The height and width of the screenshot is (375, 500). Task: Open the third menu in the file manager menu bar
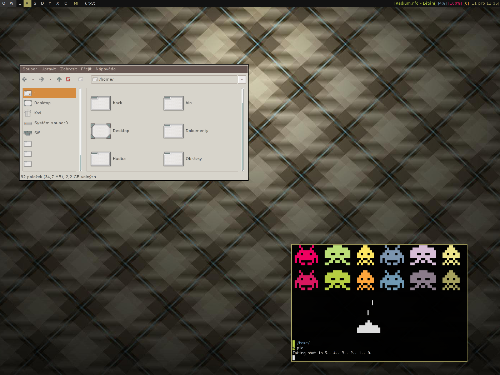(x=68, y=69)
